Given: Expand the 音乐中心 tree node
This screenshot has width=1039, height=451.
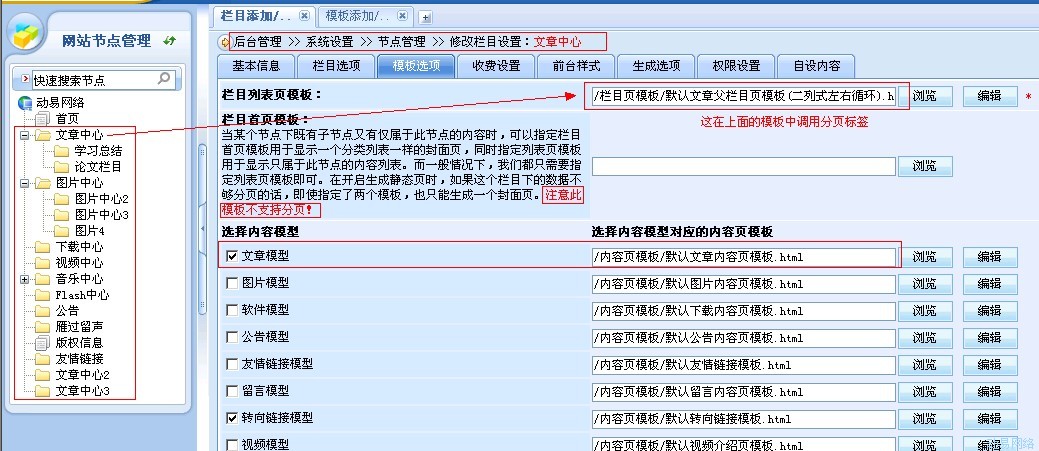Looking at the screenshot, I should 24,279.
